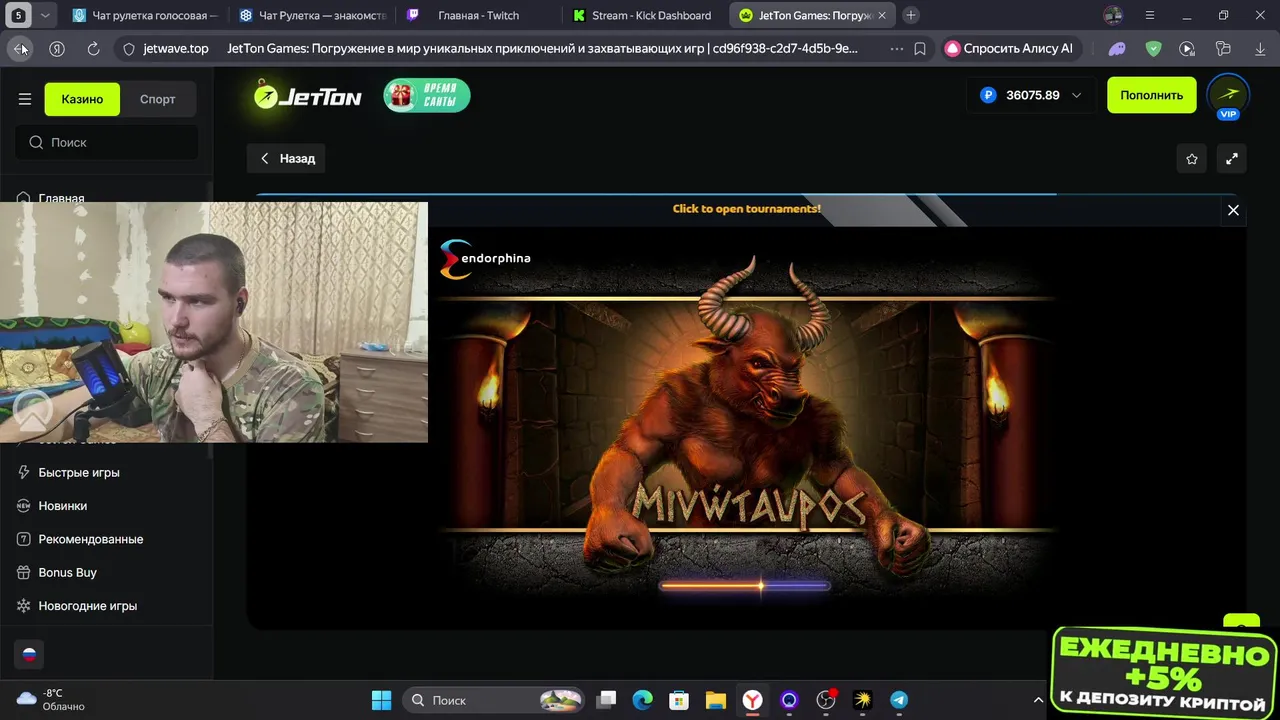Screen dimensions: 1280x720
Task: Open File Explorer from the taskbar
Action: pyautogui.click(x=715, y=700)
